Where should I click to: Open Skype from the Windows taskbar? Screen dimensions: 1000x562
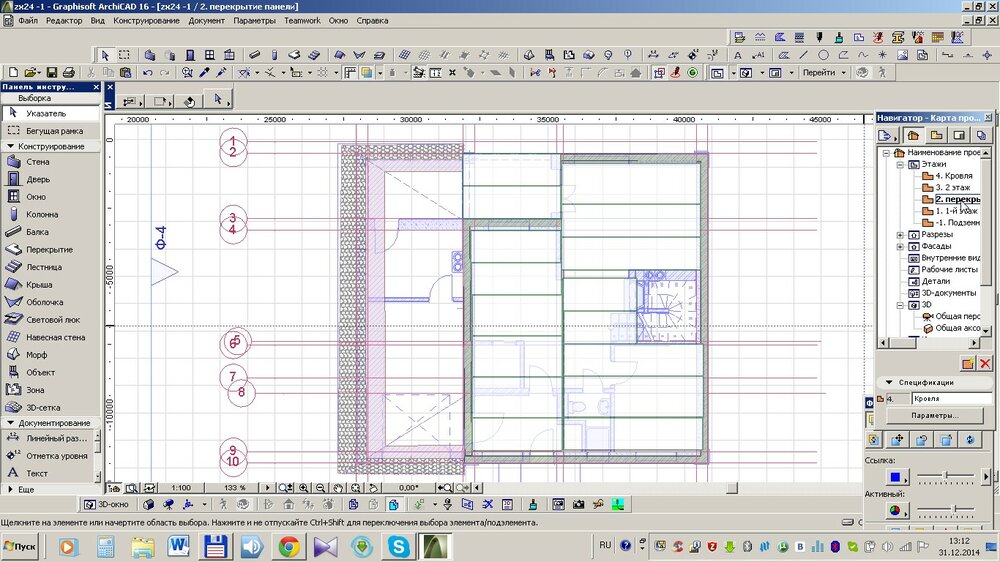click(x=399, y=546)
